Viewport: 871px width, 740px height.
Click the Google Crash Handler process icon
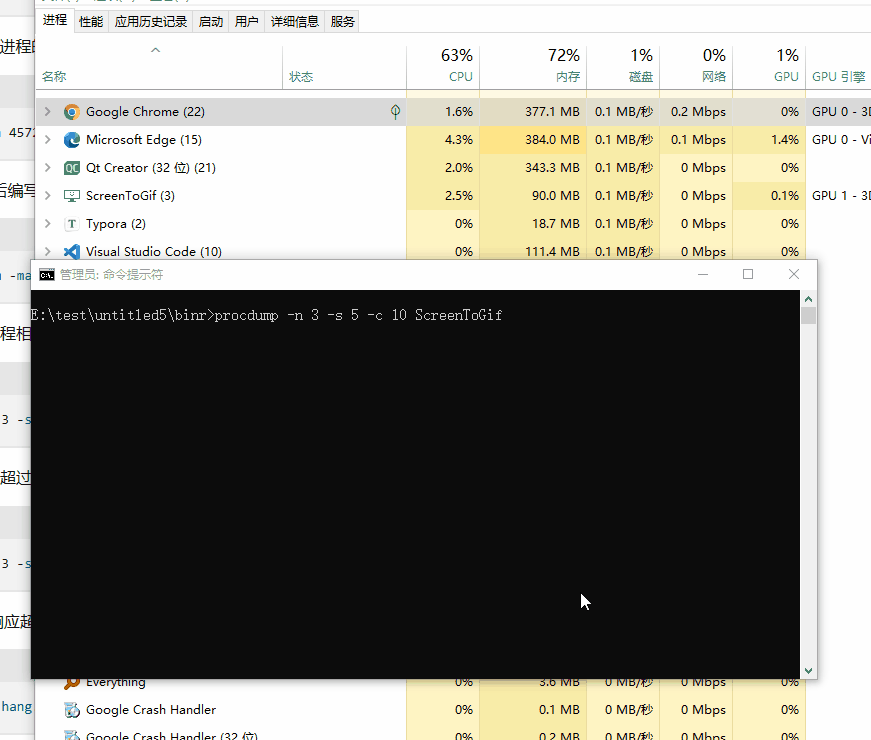(x=72, y=709)
